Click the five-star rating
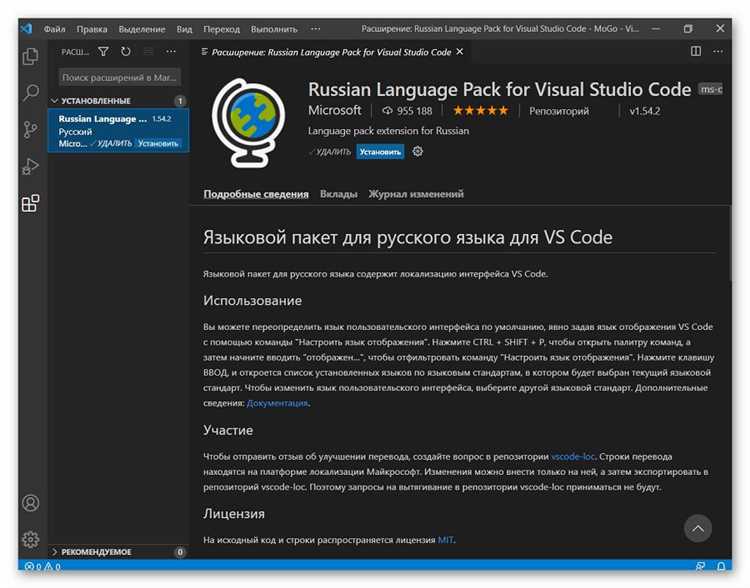 (x=480, y=111)
